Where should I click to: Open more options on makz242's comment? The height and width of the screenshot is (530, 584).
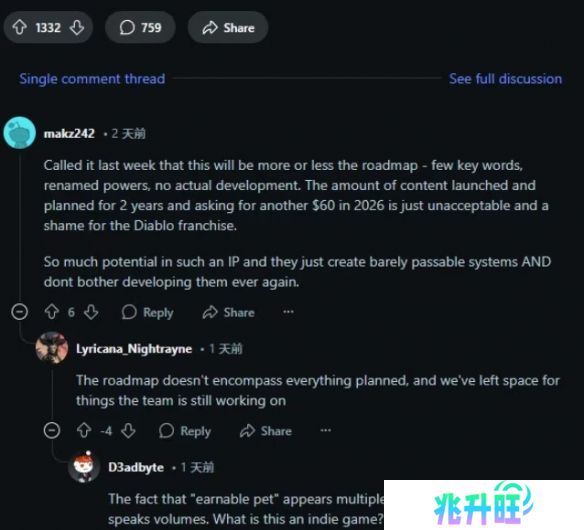click(x=288, y=312)
